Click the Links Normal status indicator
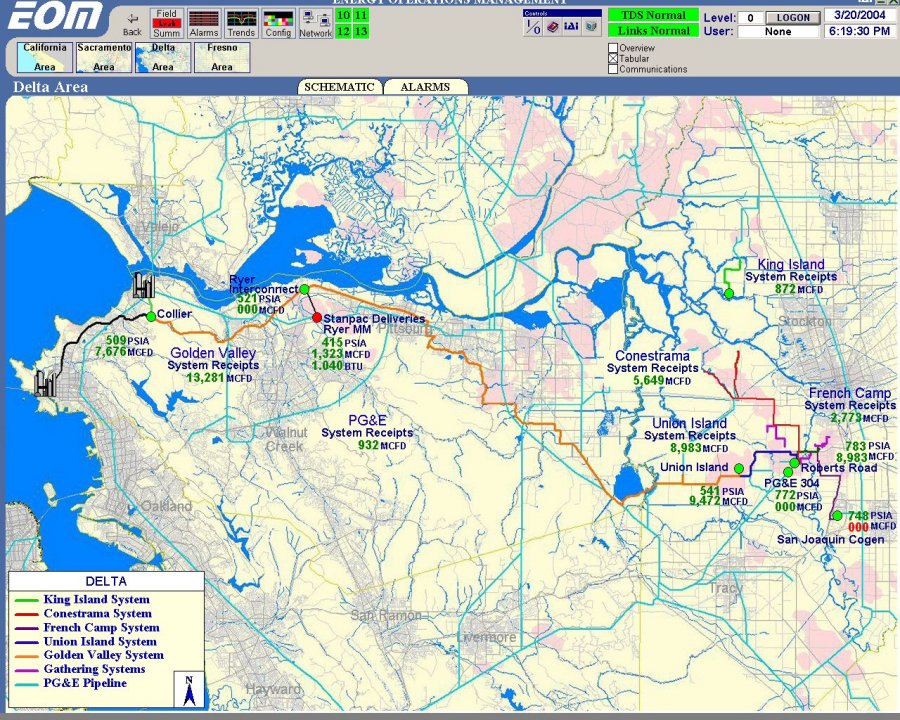Screen dimensions: 900x720 coord(654,30)
